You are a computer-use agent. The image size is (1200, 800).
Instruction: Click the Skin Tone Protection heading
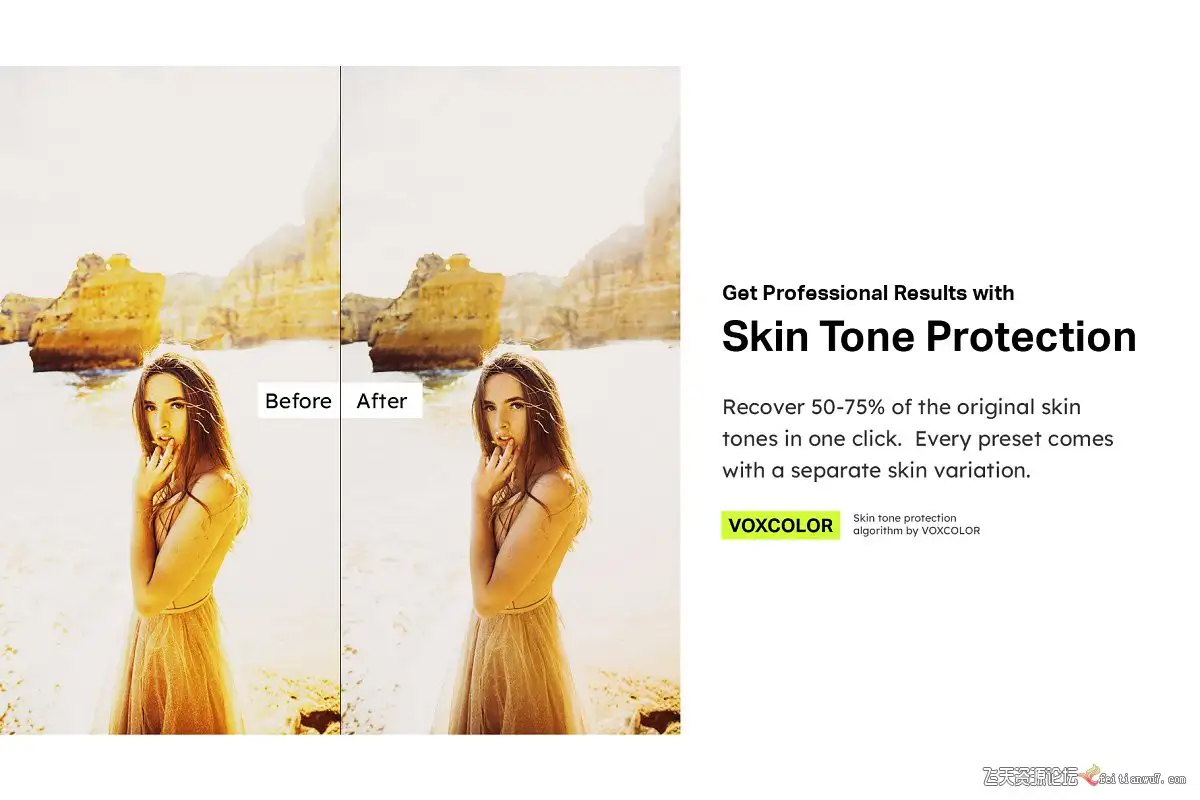click(x=929, y=337)
